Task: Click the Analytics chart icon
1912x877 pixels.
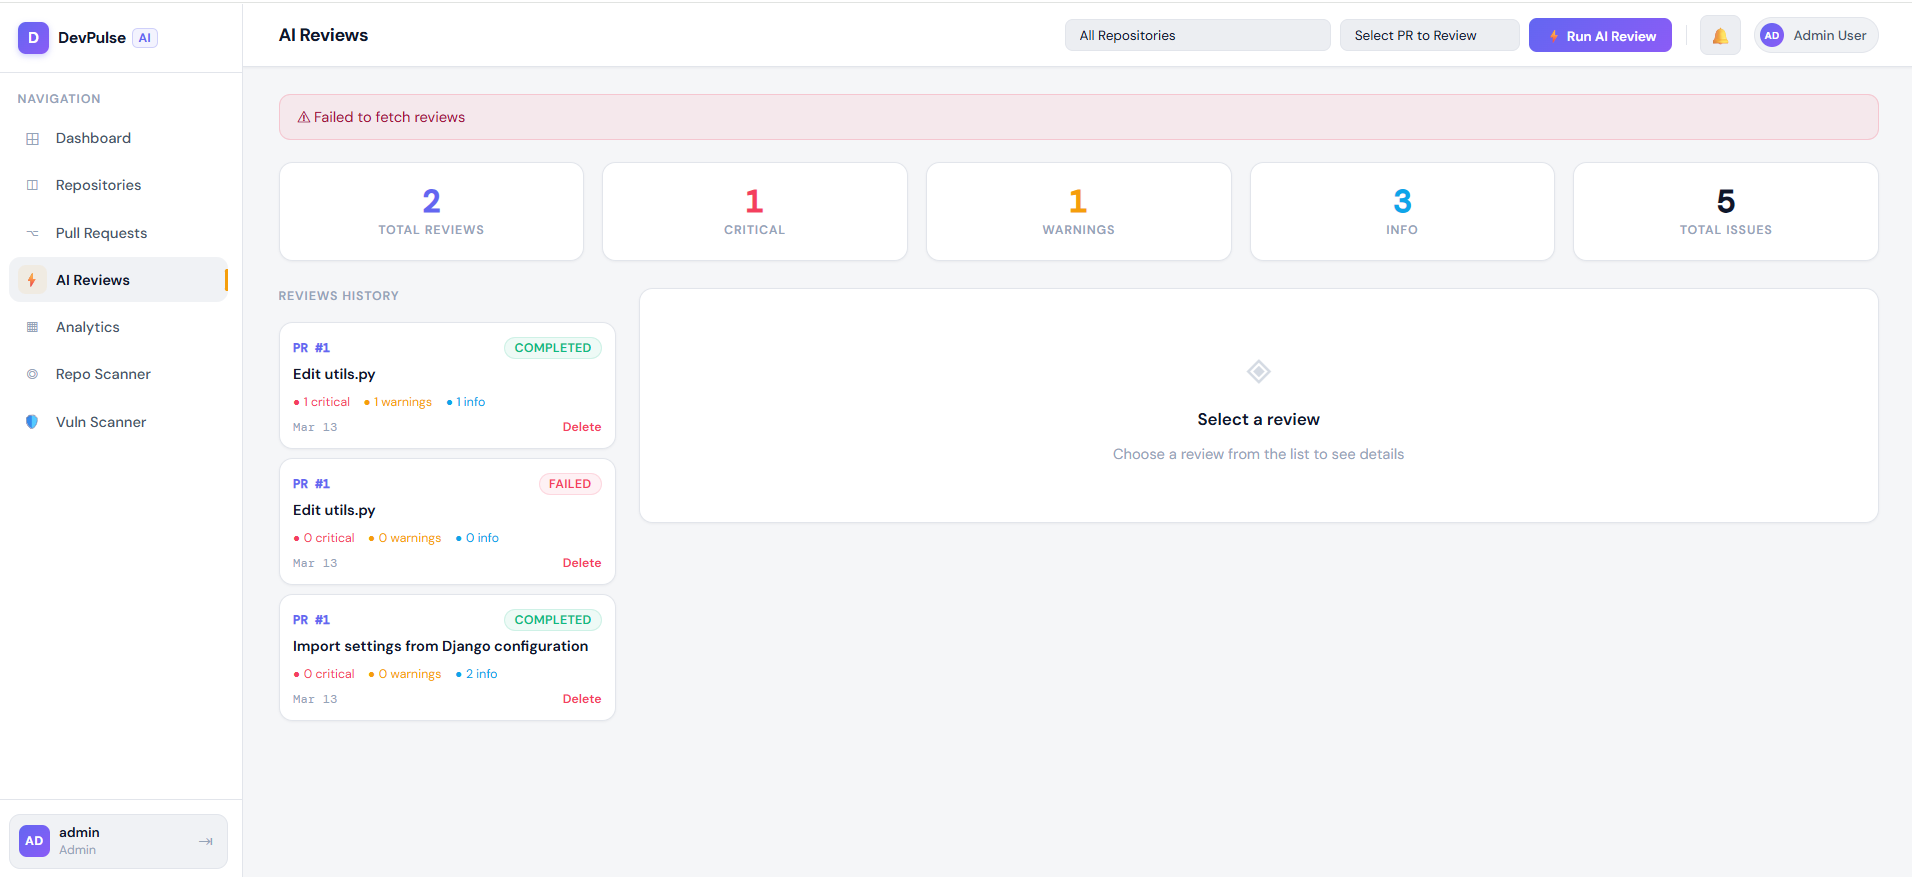Action: point(33,327)
